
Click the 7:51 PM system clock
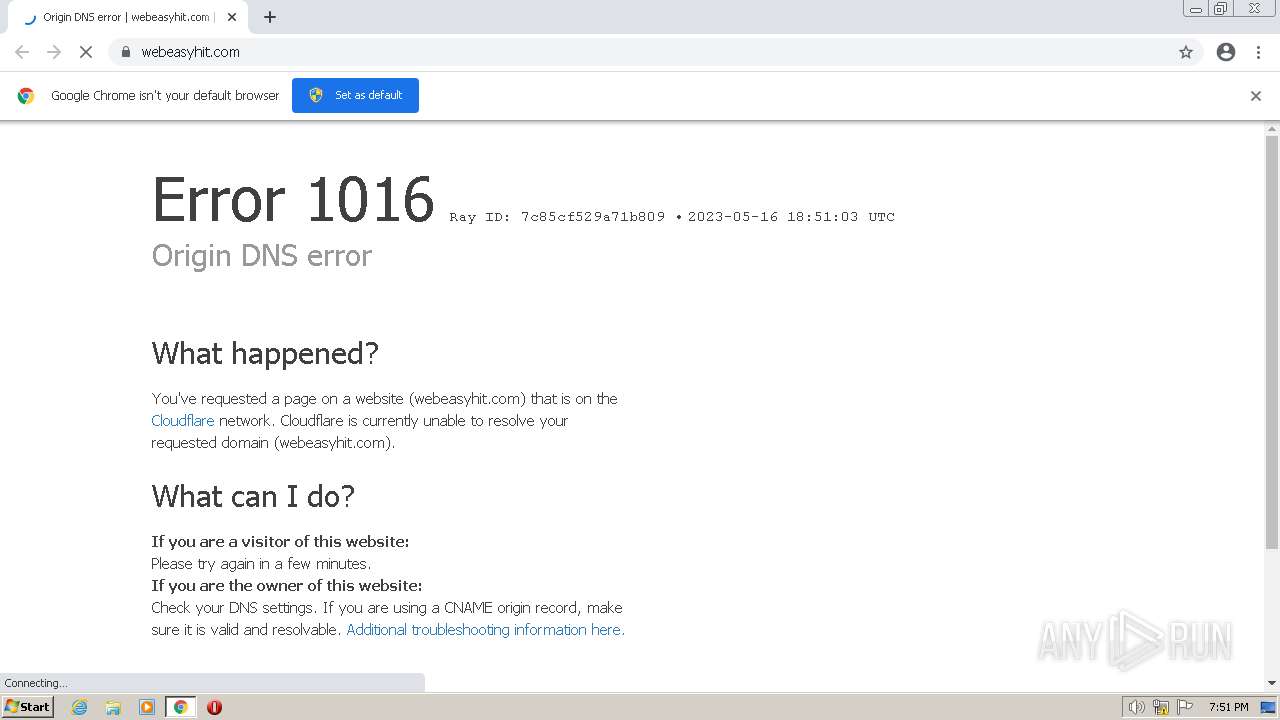(1228, 707)
